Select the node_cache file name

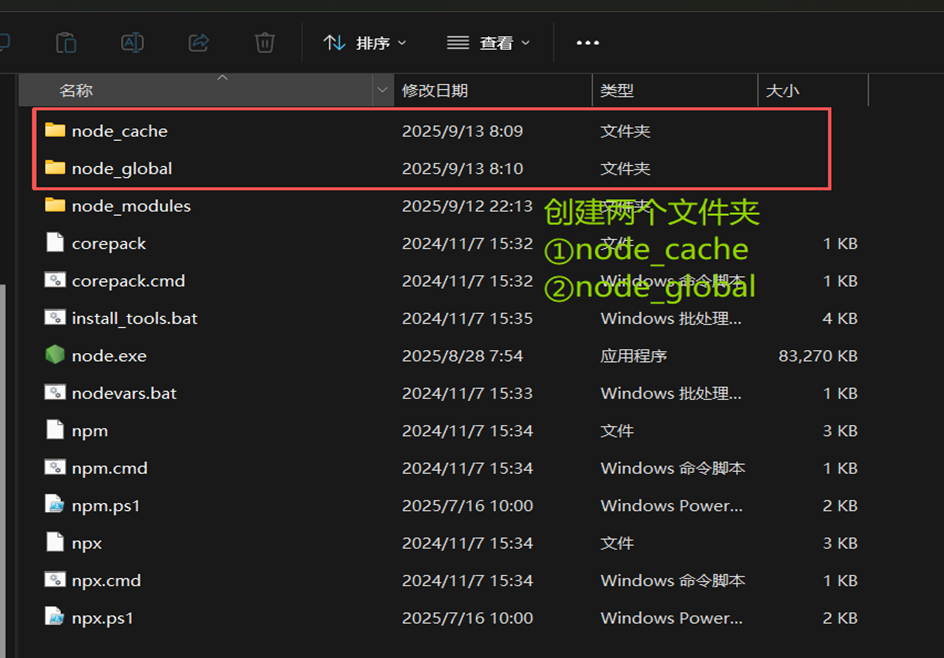(x=119, y=131)
